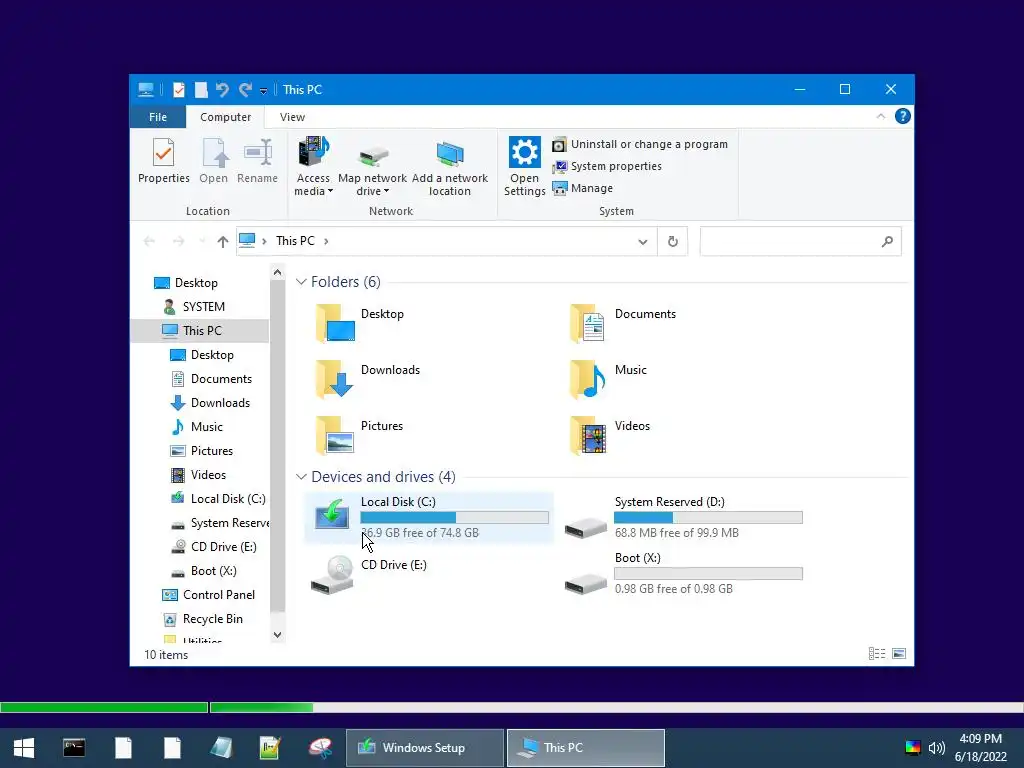Open Properties in the Location ribbon group

(163, 161)
